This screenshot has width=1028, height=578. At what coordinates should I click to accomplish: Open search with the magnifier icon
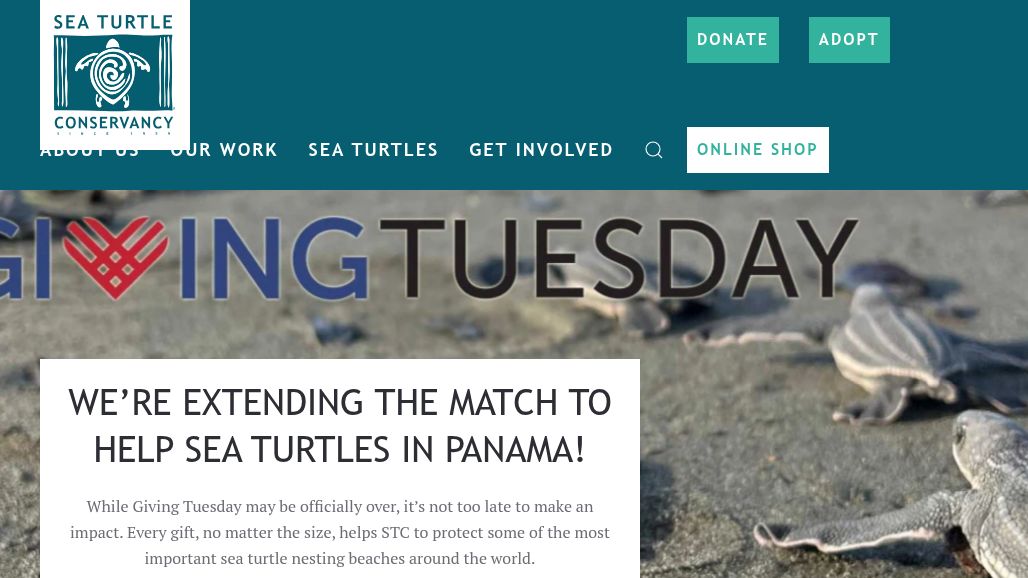tap(654, 150)
